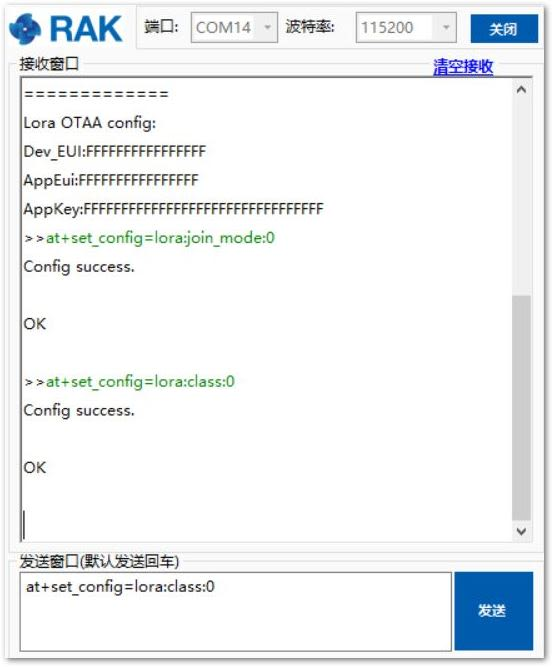The height and width of the screenshot is (667, 553).
Task: Click the Dev_EUI line in receive window
Action: pyautogui.click(x=115, y=151)
